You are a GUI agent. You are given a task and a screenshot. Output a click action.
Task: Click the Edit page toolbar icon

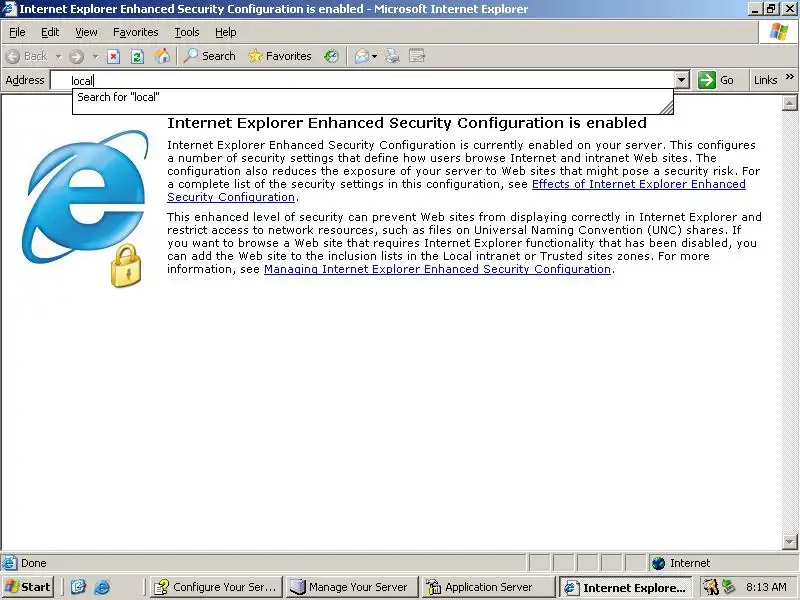(x=417, y=56)
